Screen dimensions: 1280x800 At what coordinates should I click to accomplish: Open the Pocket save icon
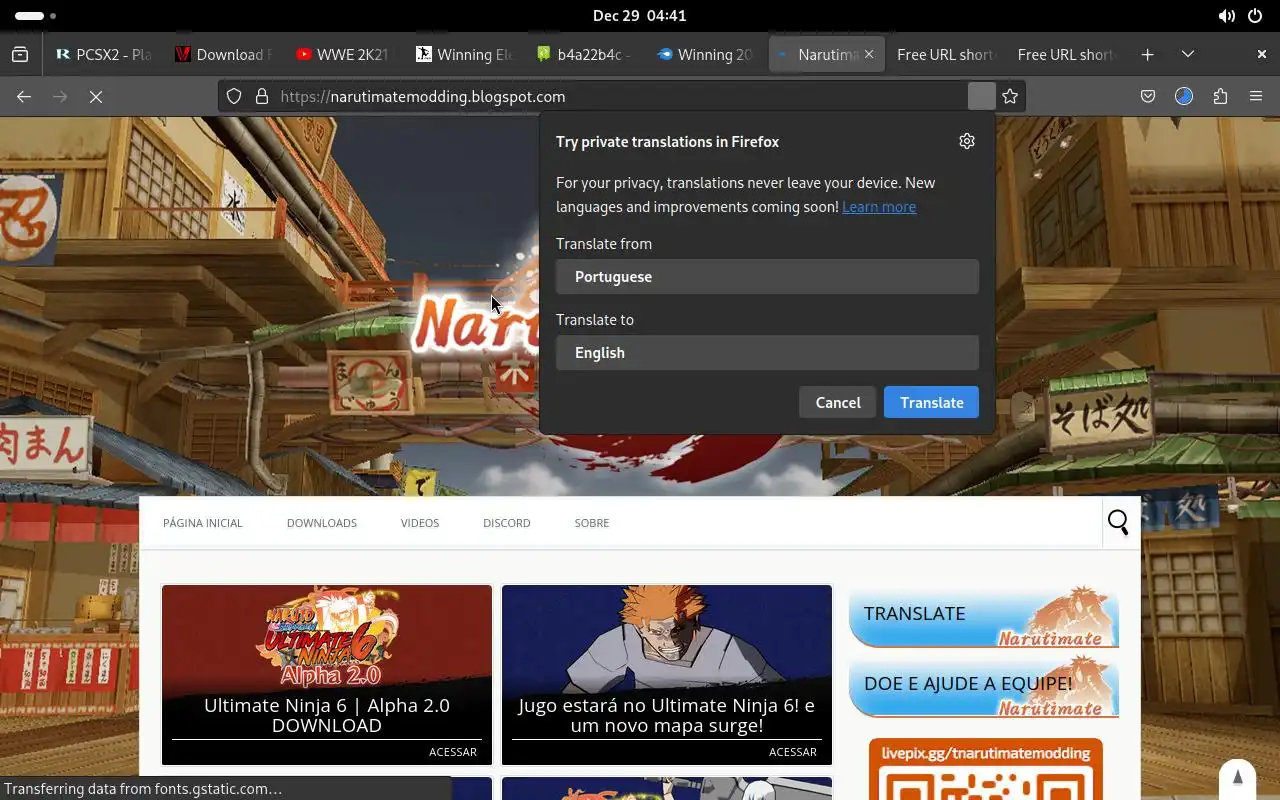(x=1148, y=97)
